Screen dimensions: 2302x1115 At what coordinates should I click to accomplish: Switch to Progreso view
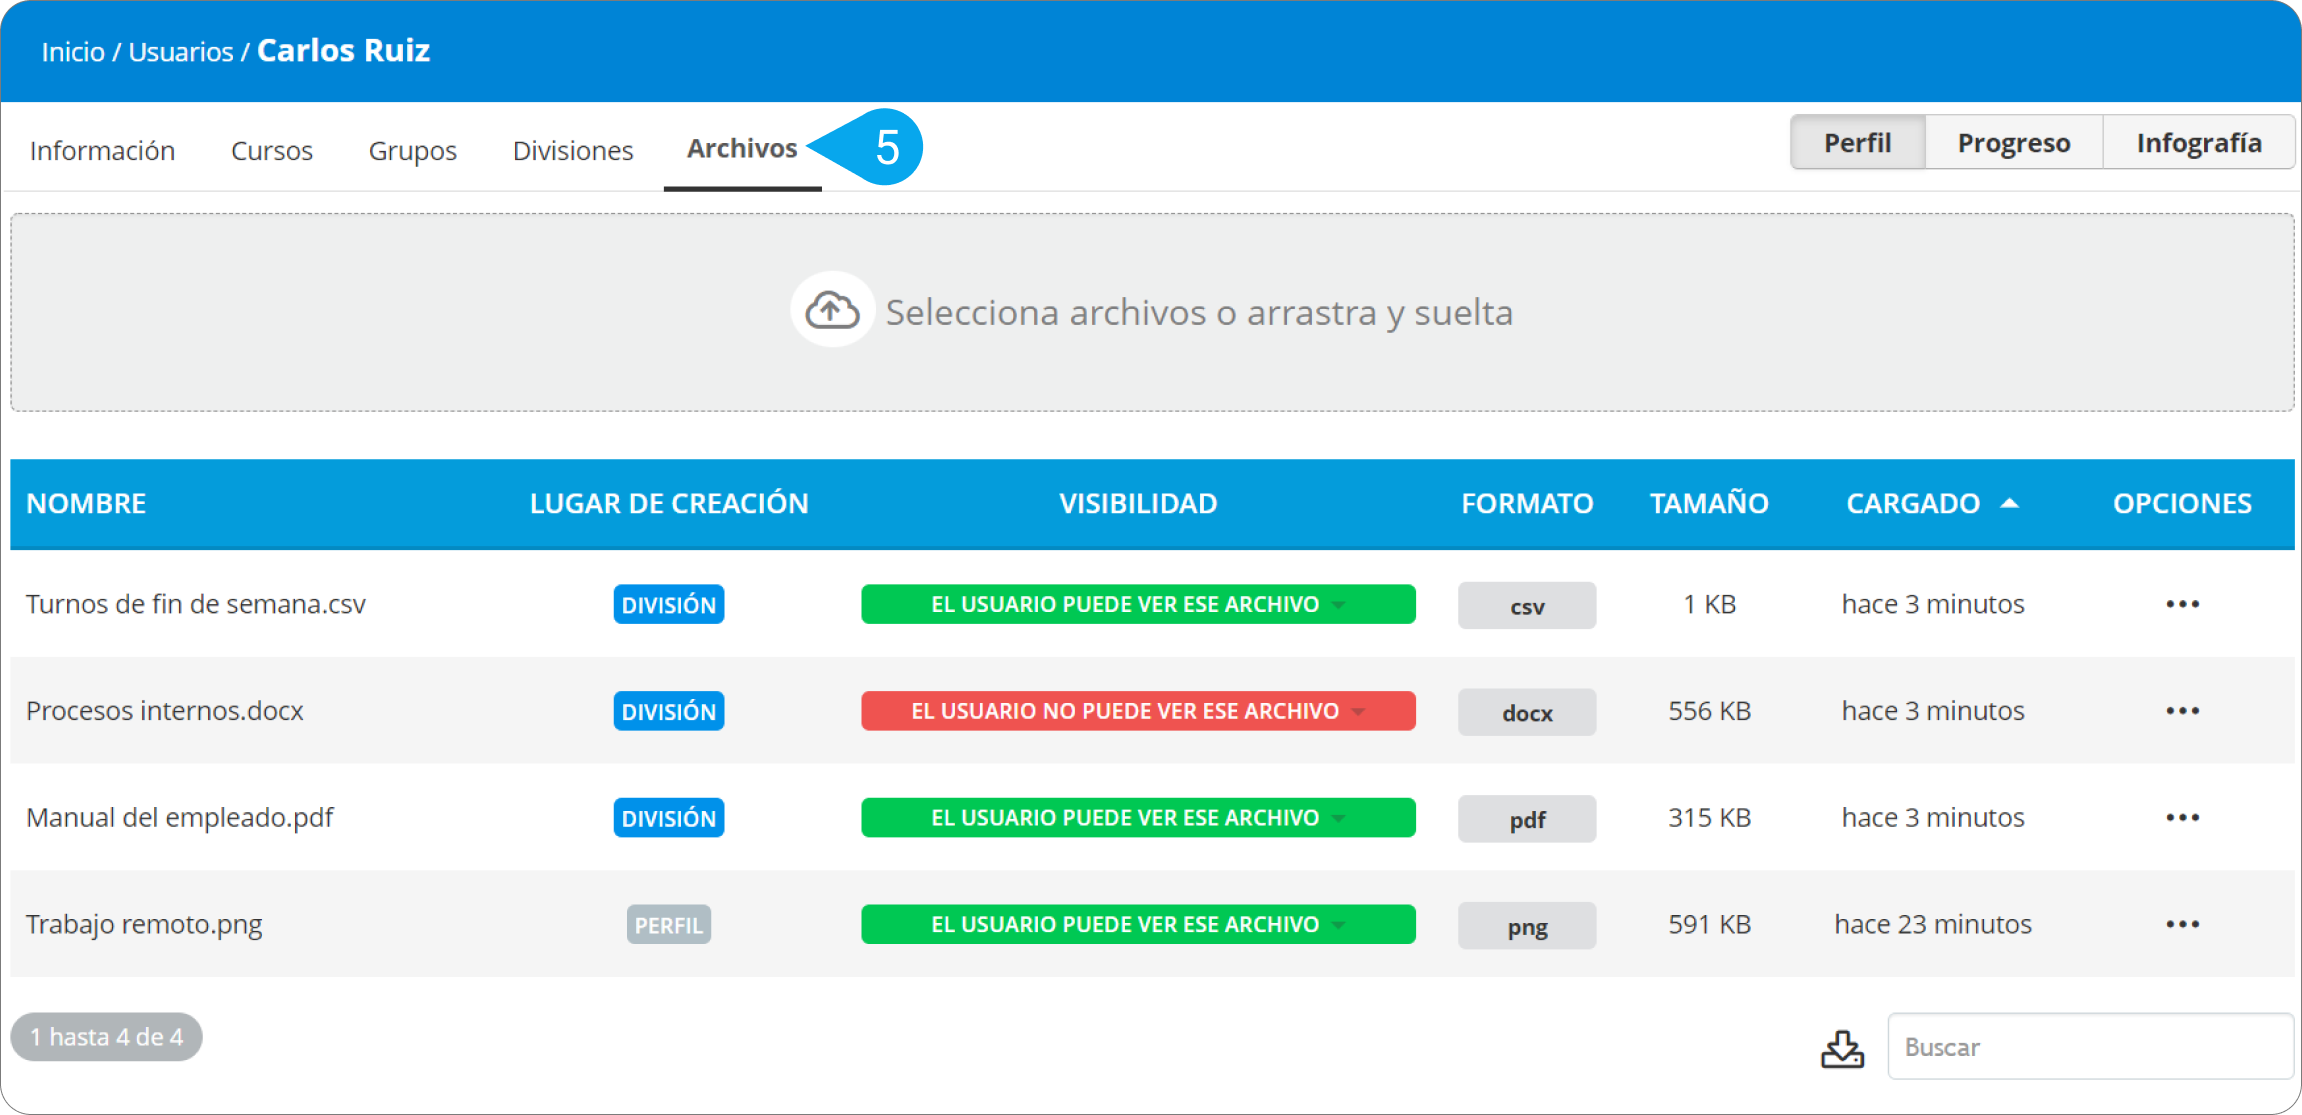(x=2013, y=143)
